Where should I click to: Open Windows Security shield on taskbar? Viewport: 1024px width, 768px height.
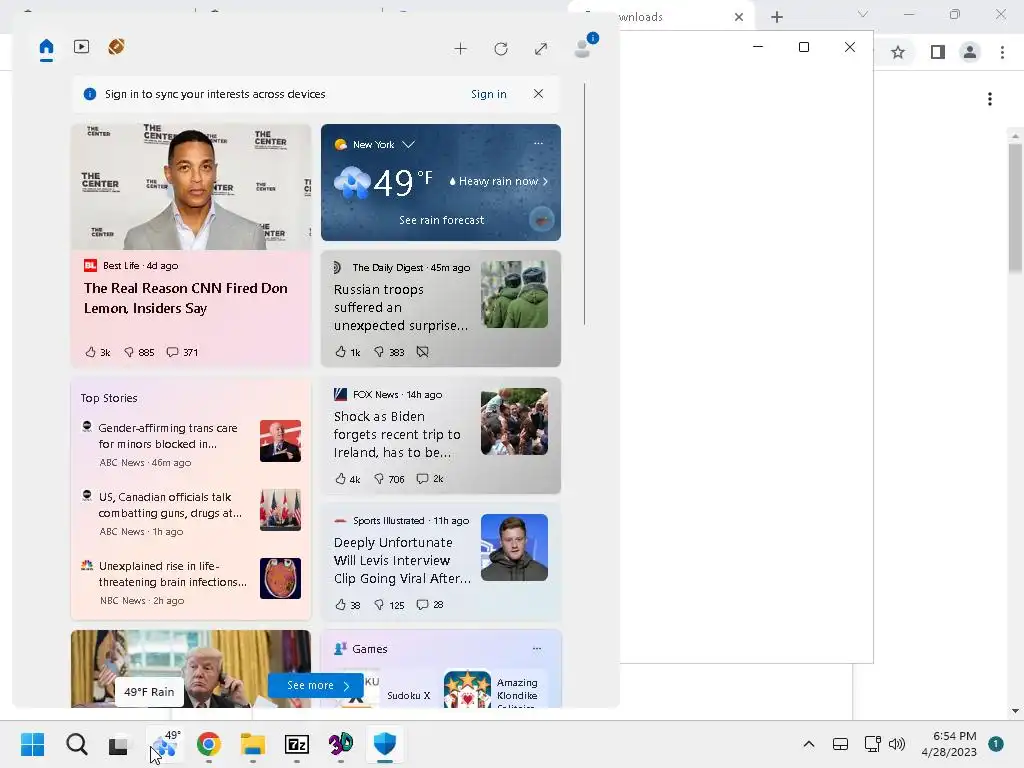[385, 744]
